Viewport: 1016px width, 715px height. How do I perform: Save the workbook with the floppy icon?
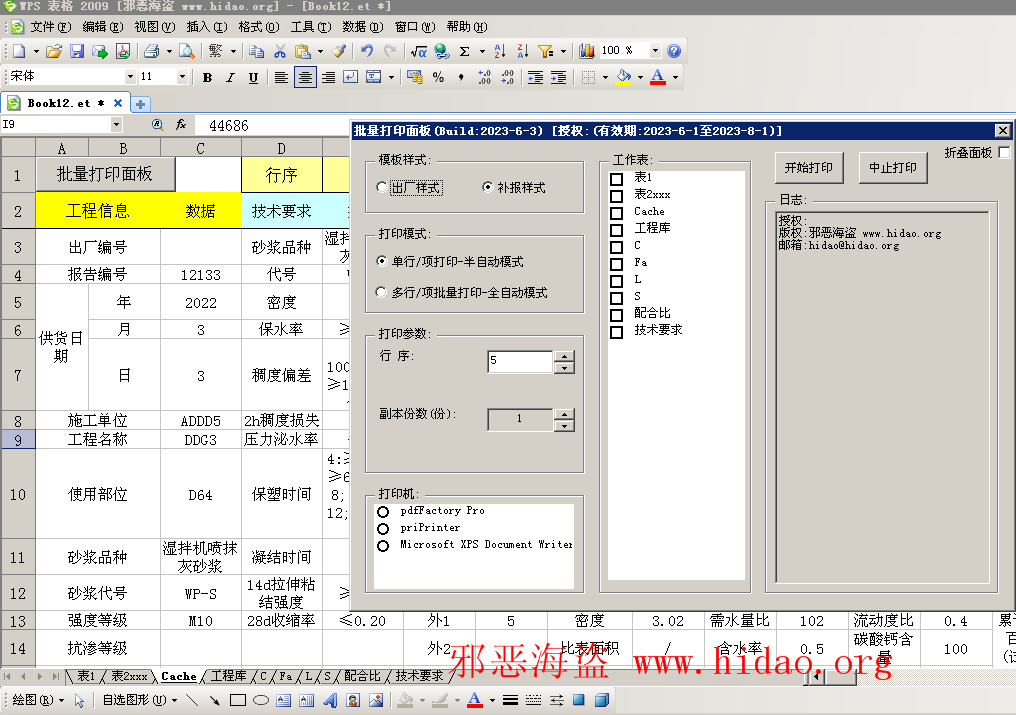pos(76,51)
